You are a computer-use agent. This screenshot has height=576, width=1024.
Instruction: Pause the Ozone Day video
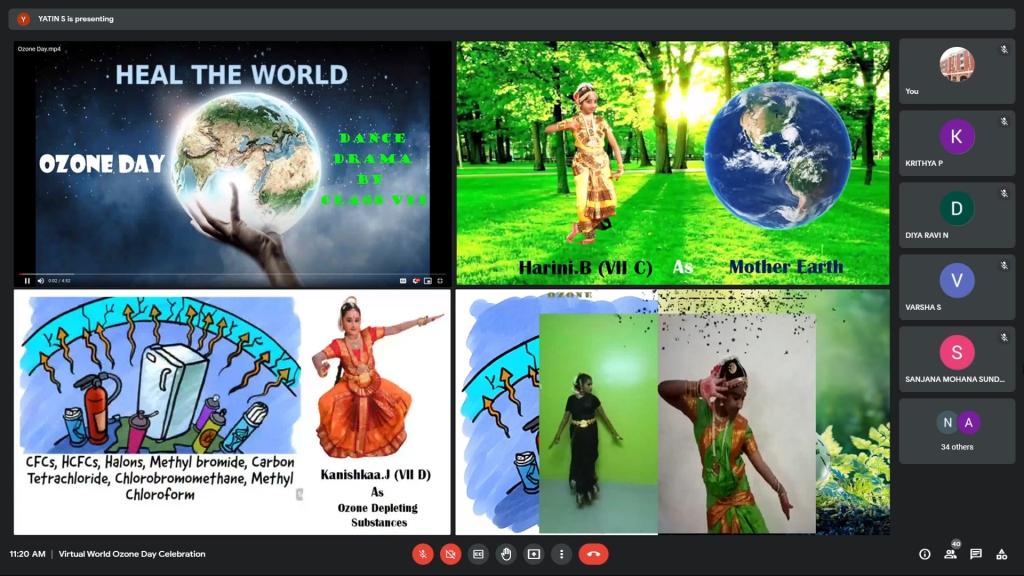point(27,281)
